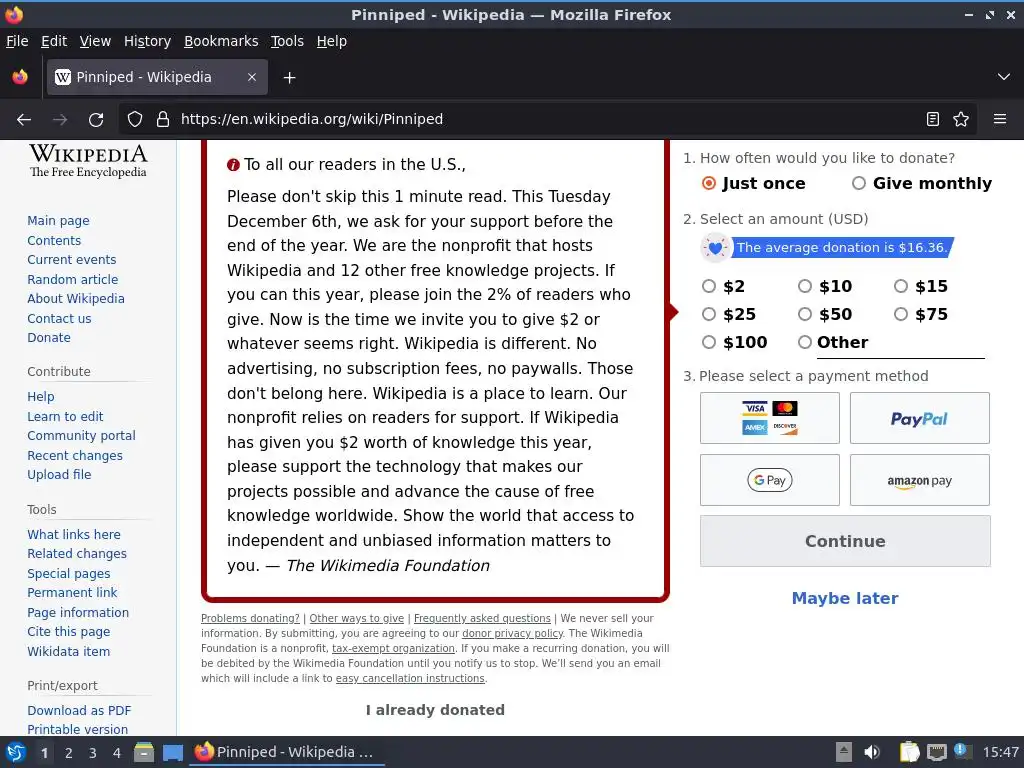
Task: Click the volume speaker tray icon
Action: (871, 752)
